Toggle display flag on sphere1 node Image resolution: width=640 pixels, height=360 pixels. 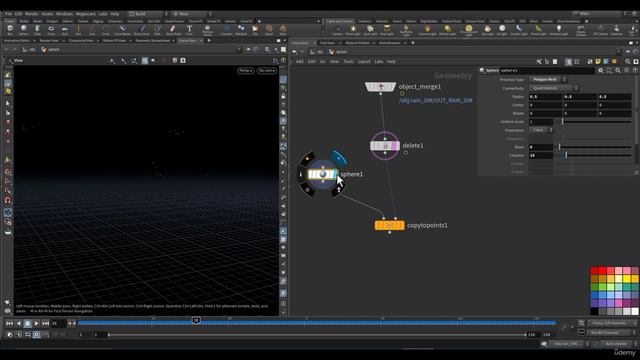[334, 175]
